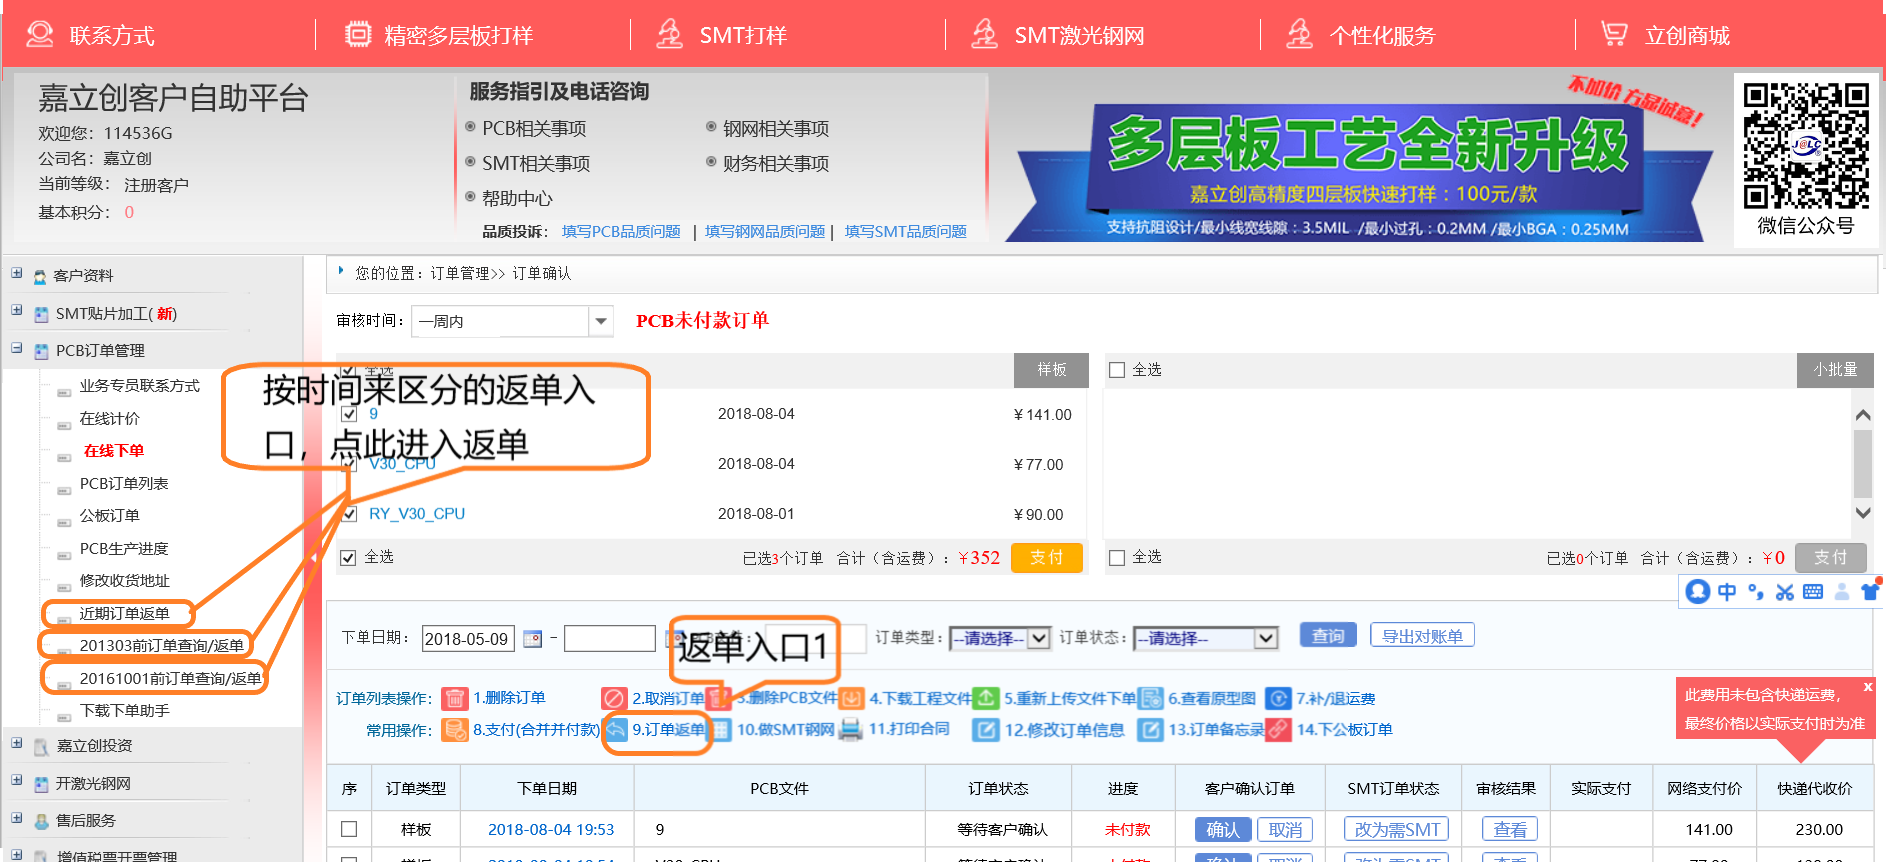This screenshot has width=1886, height=862.
Task: Click the orange 支付 button
Action: point(1047,557)
